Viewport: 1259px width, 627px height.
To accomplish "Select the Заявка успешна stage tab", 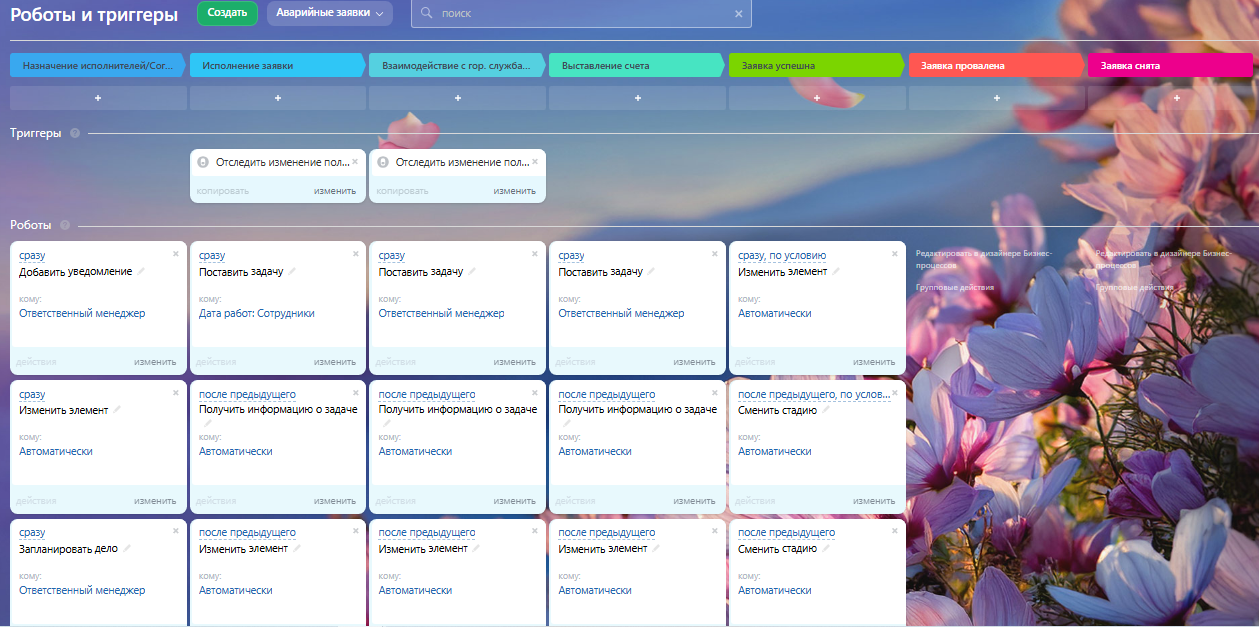I will [x=816, y=65].
